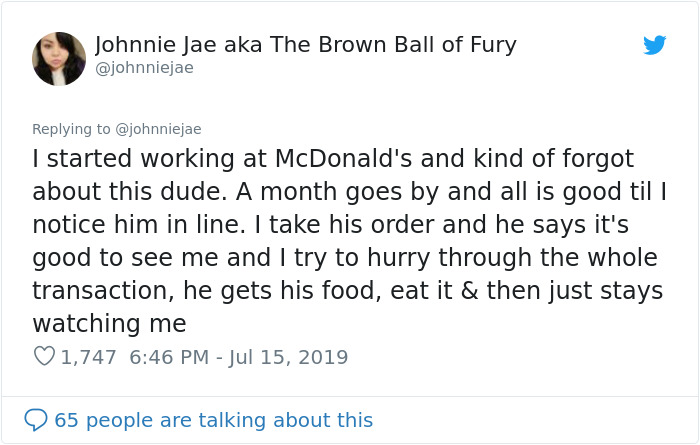Viewport: 700px width, 445px height.
Task: Open "65 people are talking about this"
Action: click(213, 420)
